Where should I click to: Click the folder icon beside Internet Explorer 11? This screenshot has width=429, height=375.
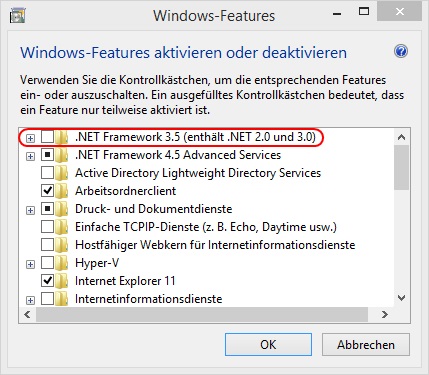click(61, 281)
